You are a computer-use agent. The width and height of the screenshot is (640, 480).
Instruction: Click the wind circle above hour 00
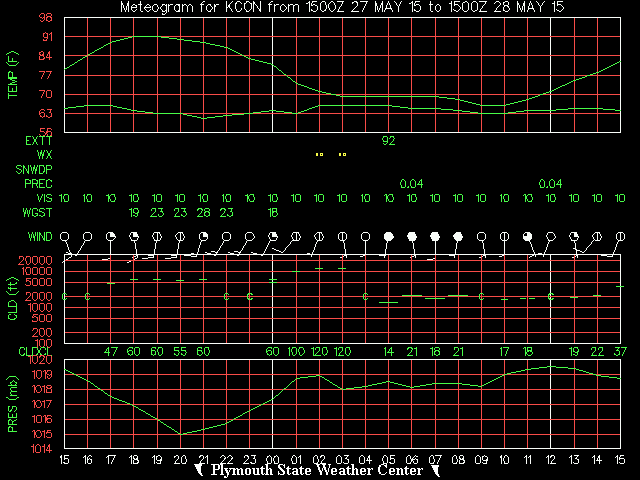273,236
